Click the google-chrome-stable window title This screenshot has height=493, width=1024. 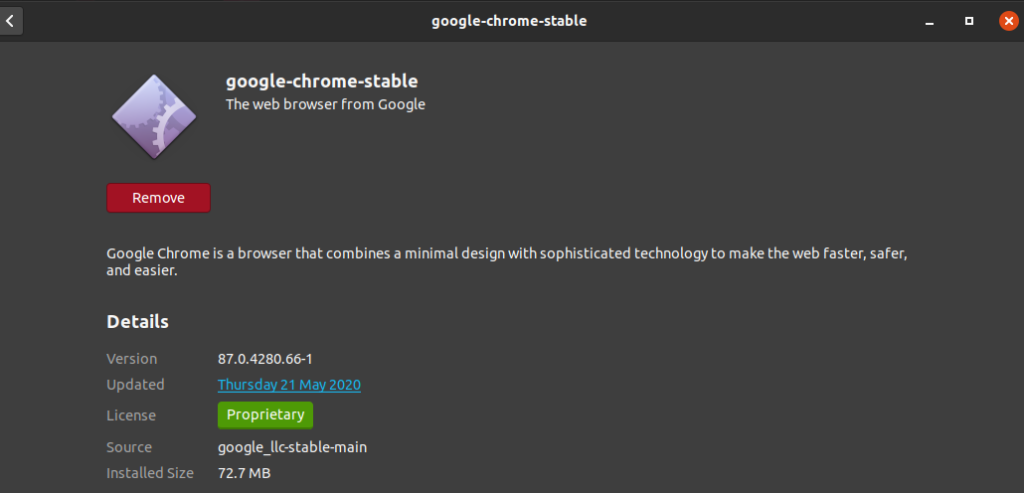tap(509, 20)
